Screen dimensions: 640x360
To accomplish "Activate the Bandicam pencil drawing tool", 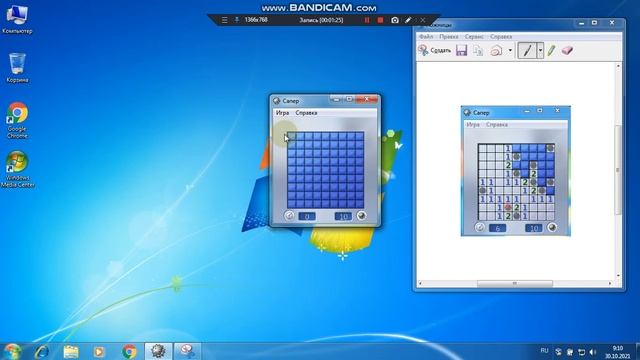I will pos(408,20).
